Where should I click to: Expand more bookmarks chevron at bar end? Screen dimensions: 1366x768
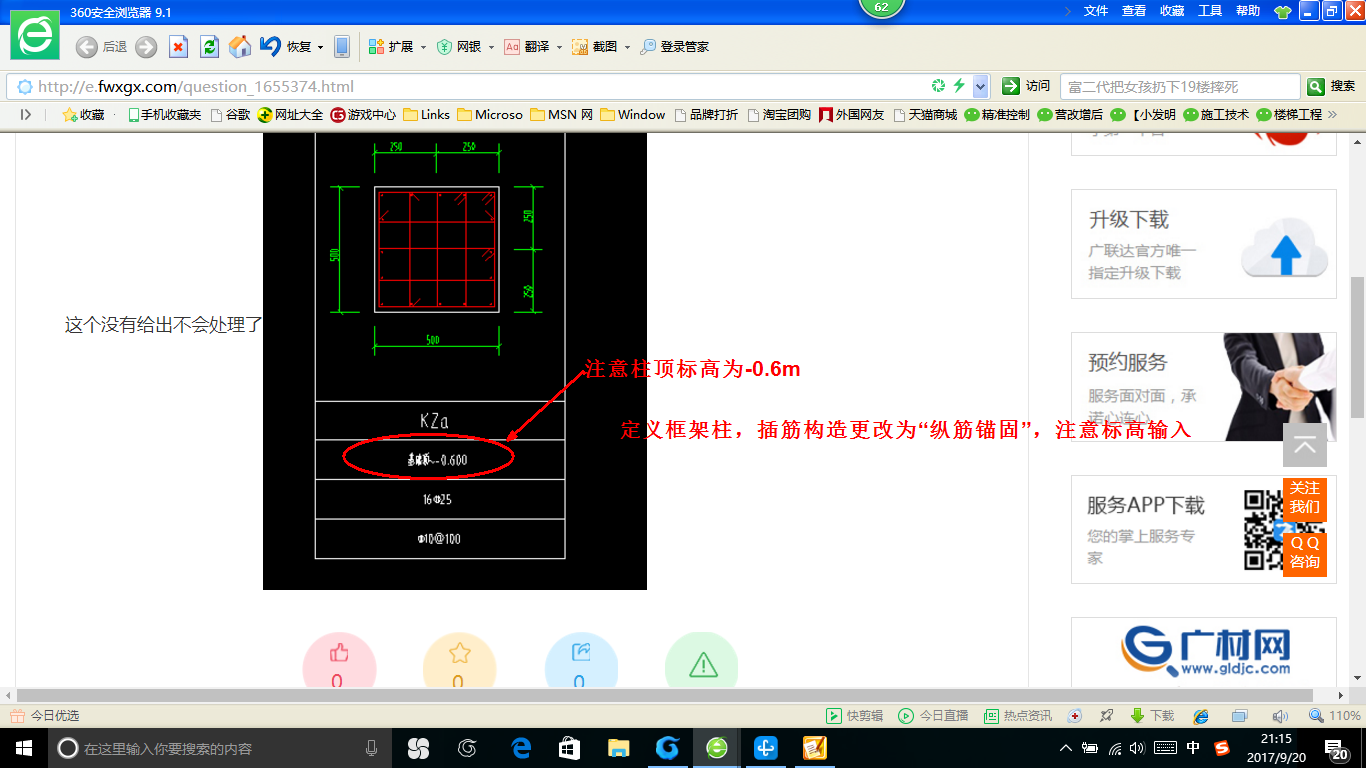(1331, 115)
